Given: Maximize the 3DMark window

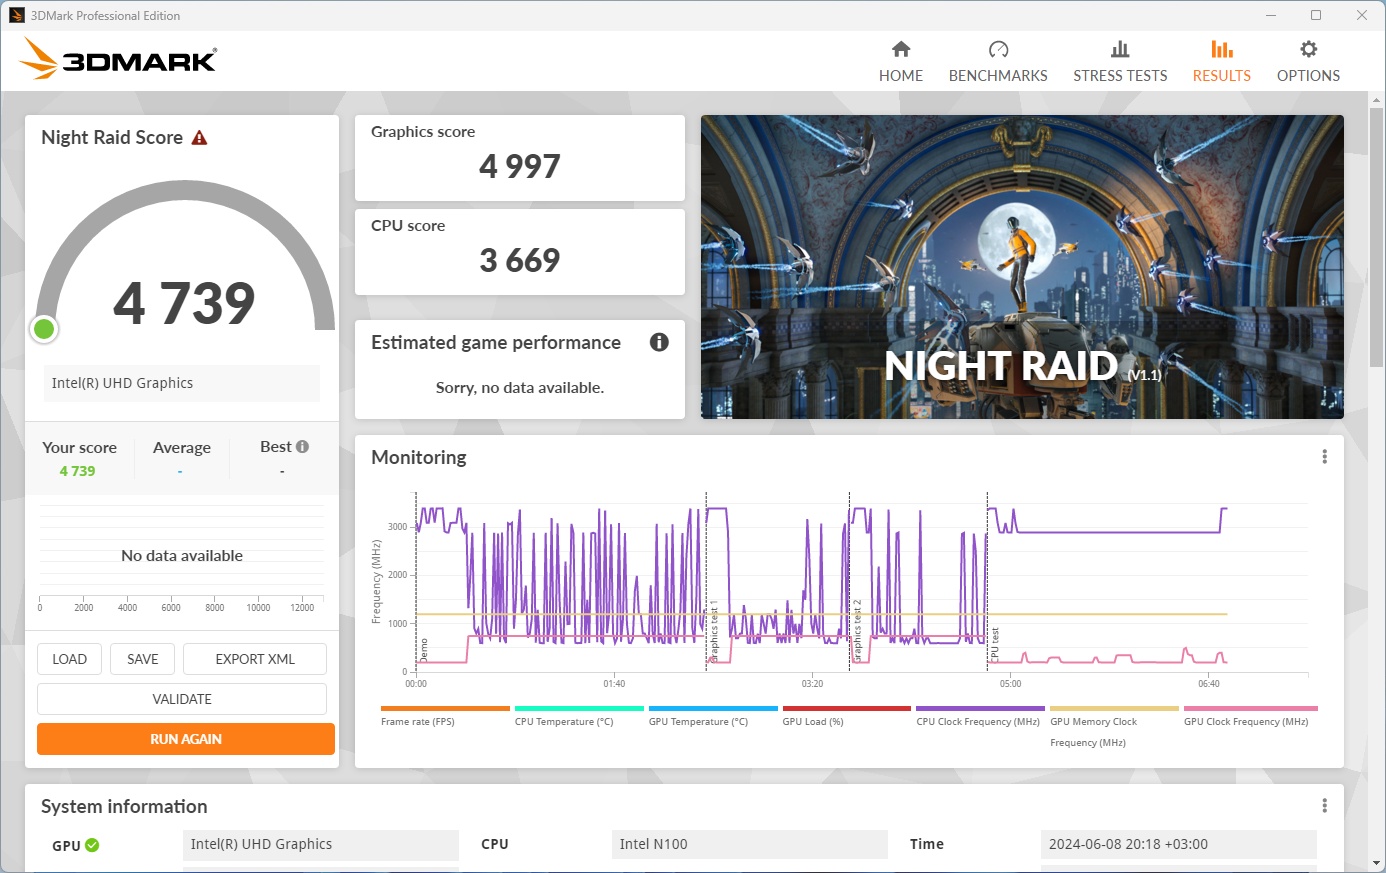Looking at the screenshot, I should (x=1316, y=15).
